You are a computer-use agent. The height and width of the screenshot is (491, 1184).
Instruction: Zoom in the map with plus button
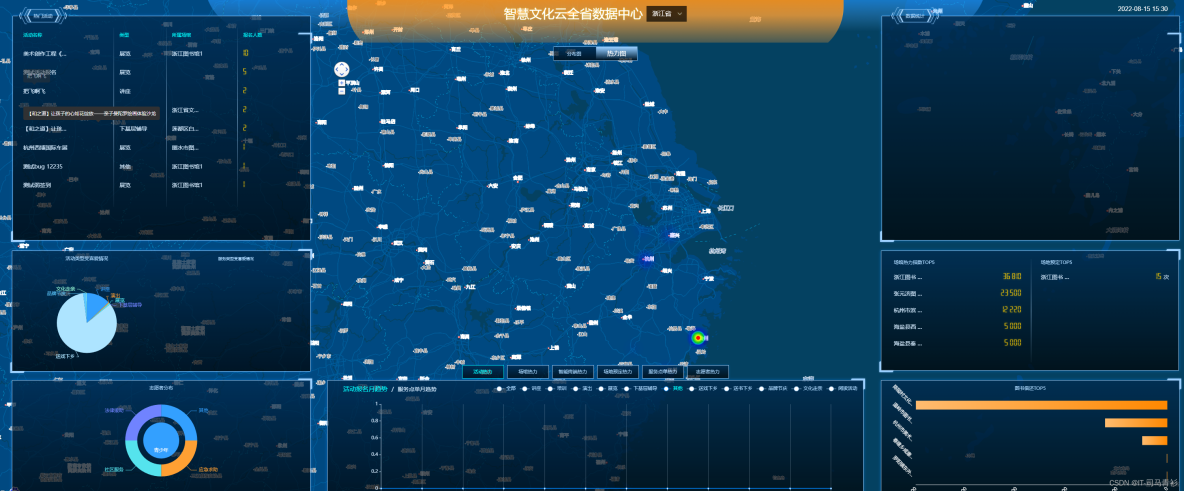click(x=341, y=82)
